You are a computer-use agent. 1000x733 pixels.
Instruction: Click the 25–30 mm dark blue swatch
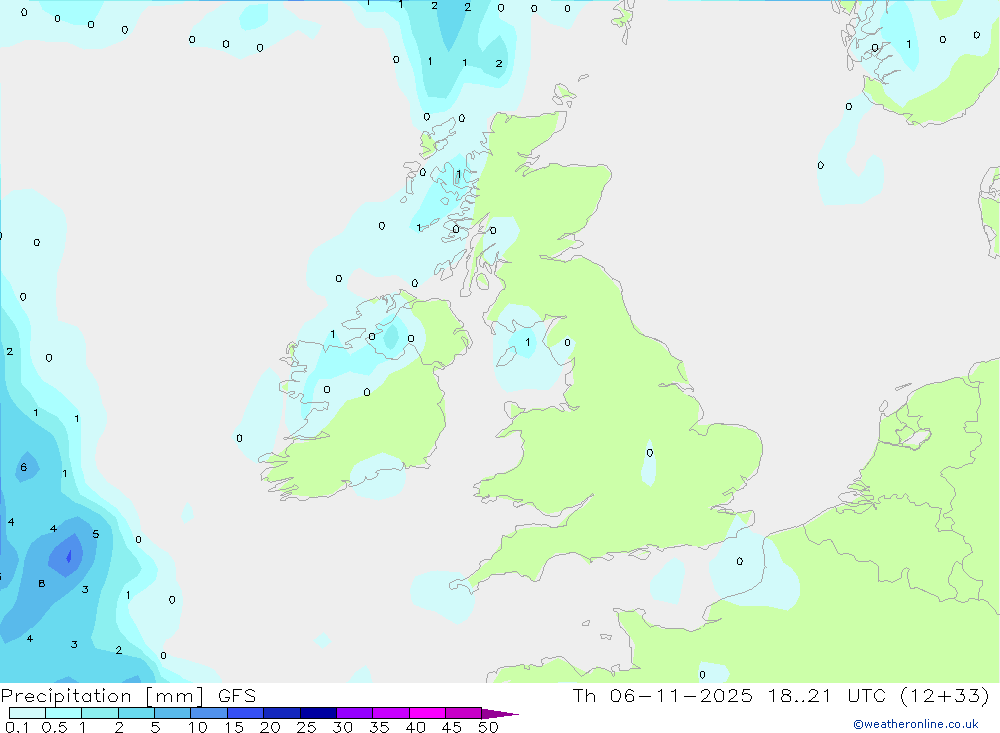click(x=318, y=713)
